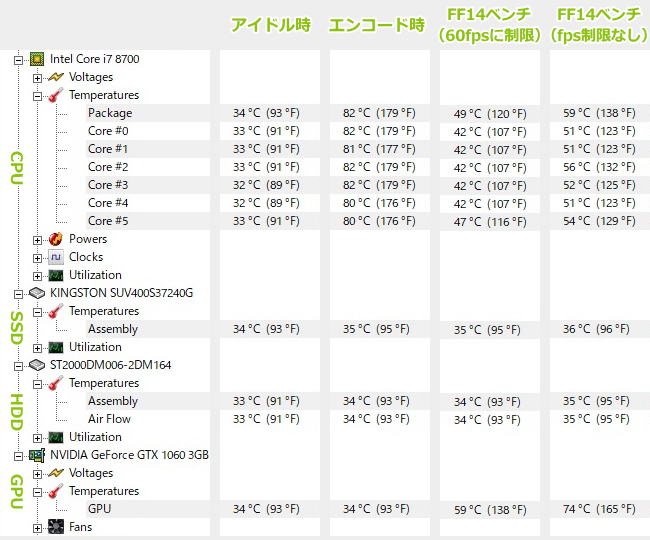Click the GPU Temperatures thermometer icon under NVIDIA
The width and height of the screenshot is (650, 540).
[x=56, y=492]
